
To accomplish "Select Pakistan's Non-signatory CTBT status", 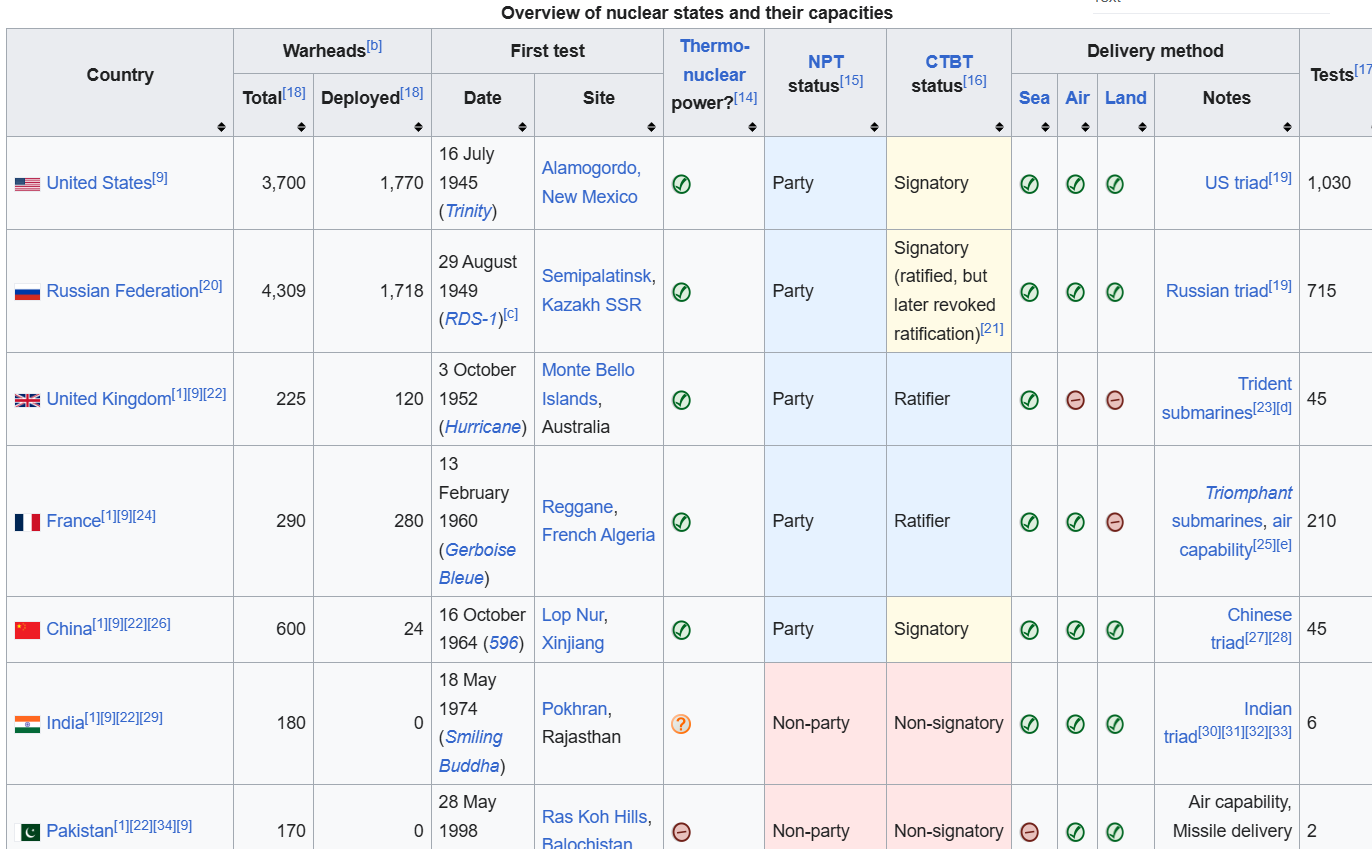I will tap(949, 831).
